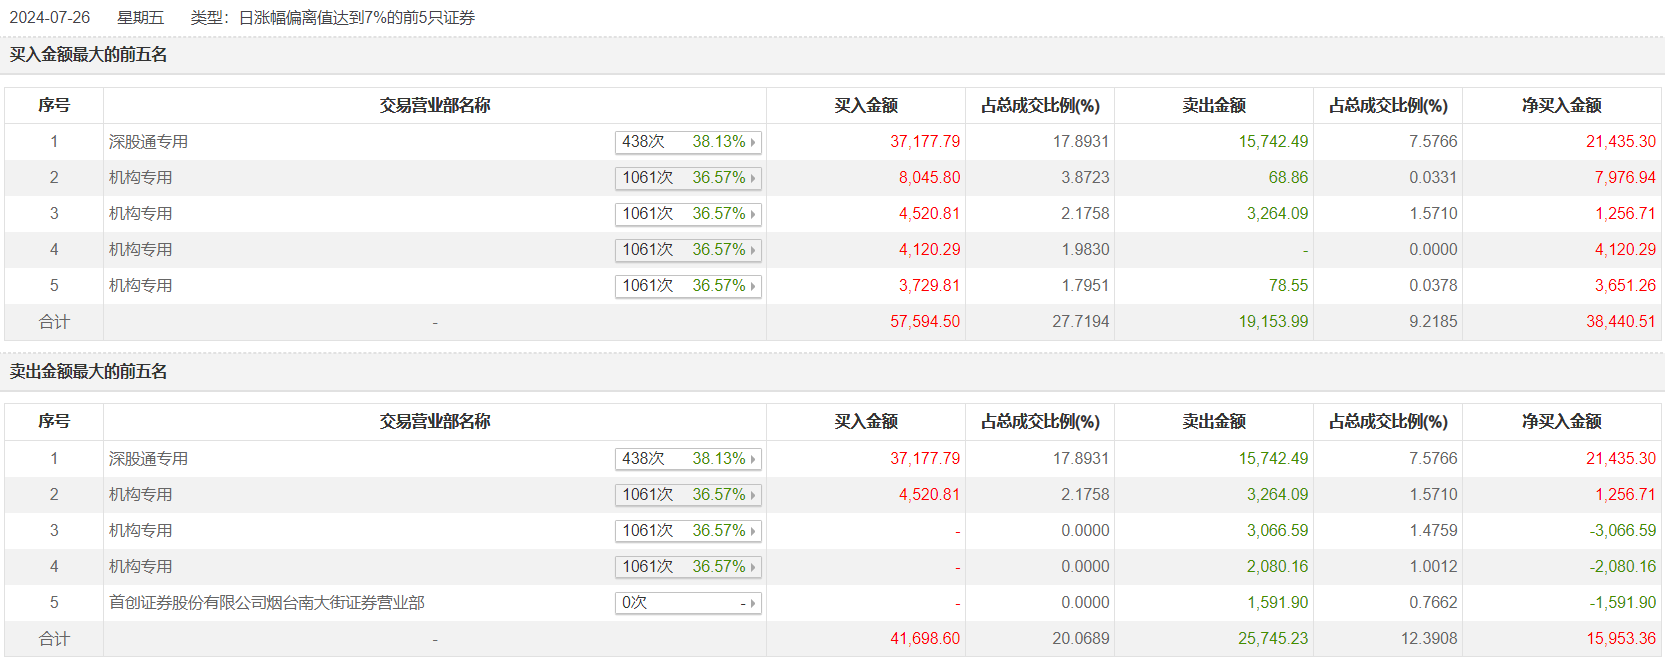
Task: Open 机构专用 in buy-table row 4
Action: [140, 250]
